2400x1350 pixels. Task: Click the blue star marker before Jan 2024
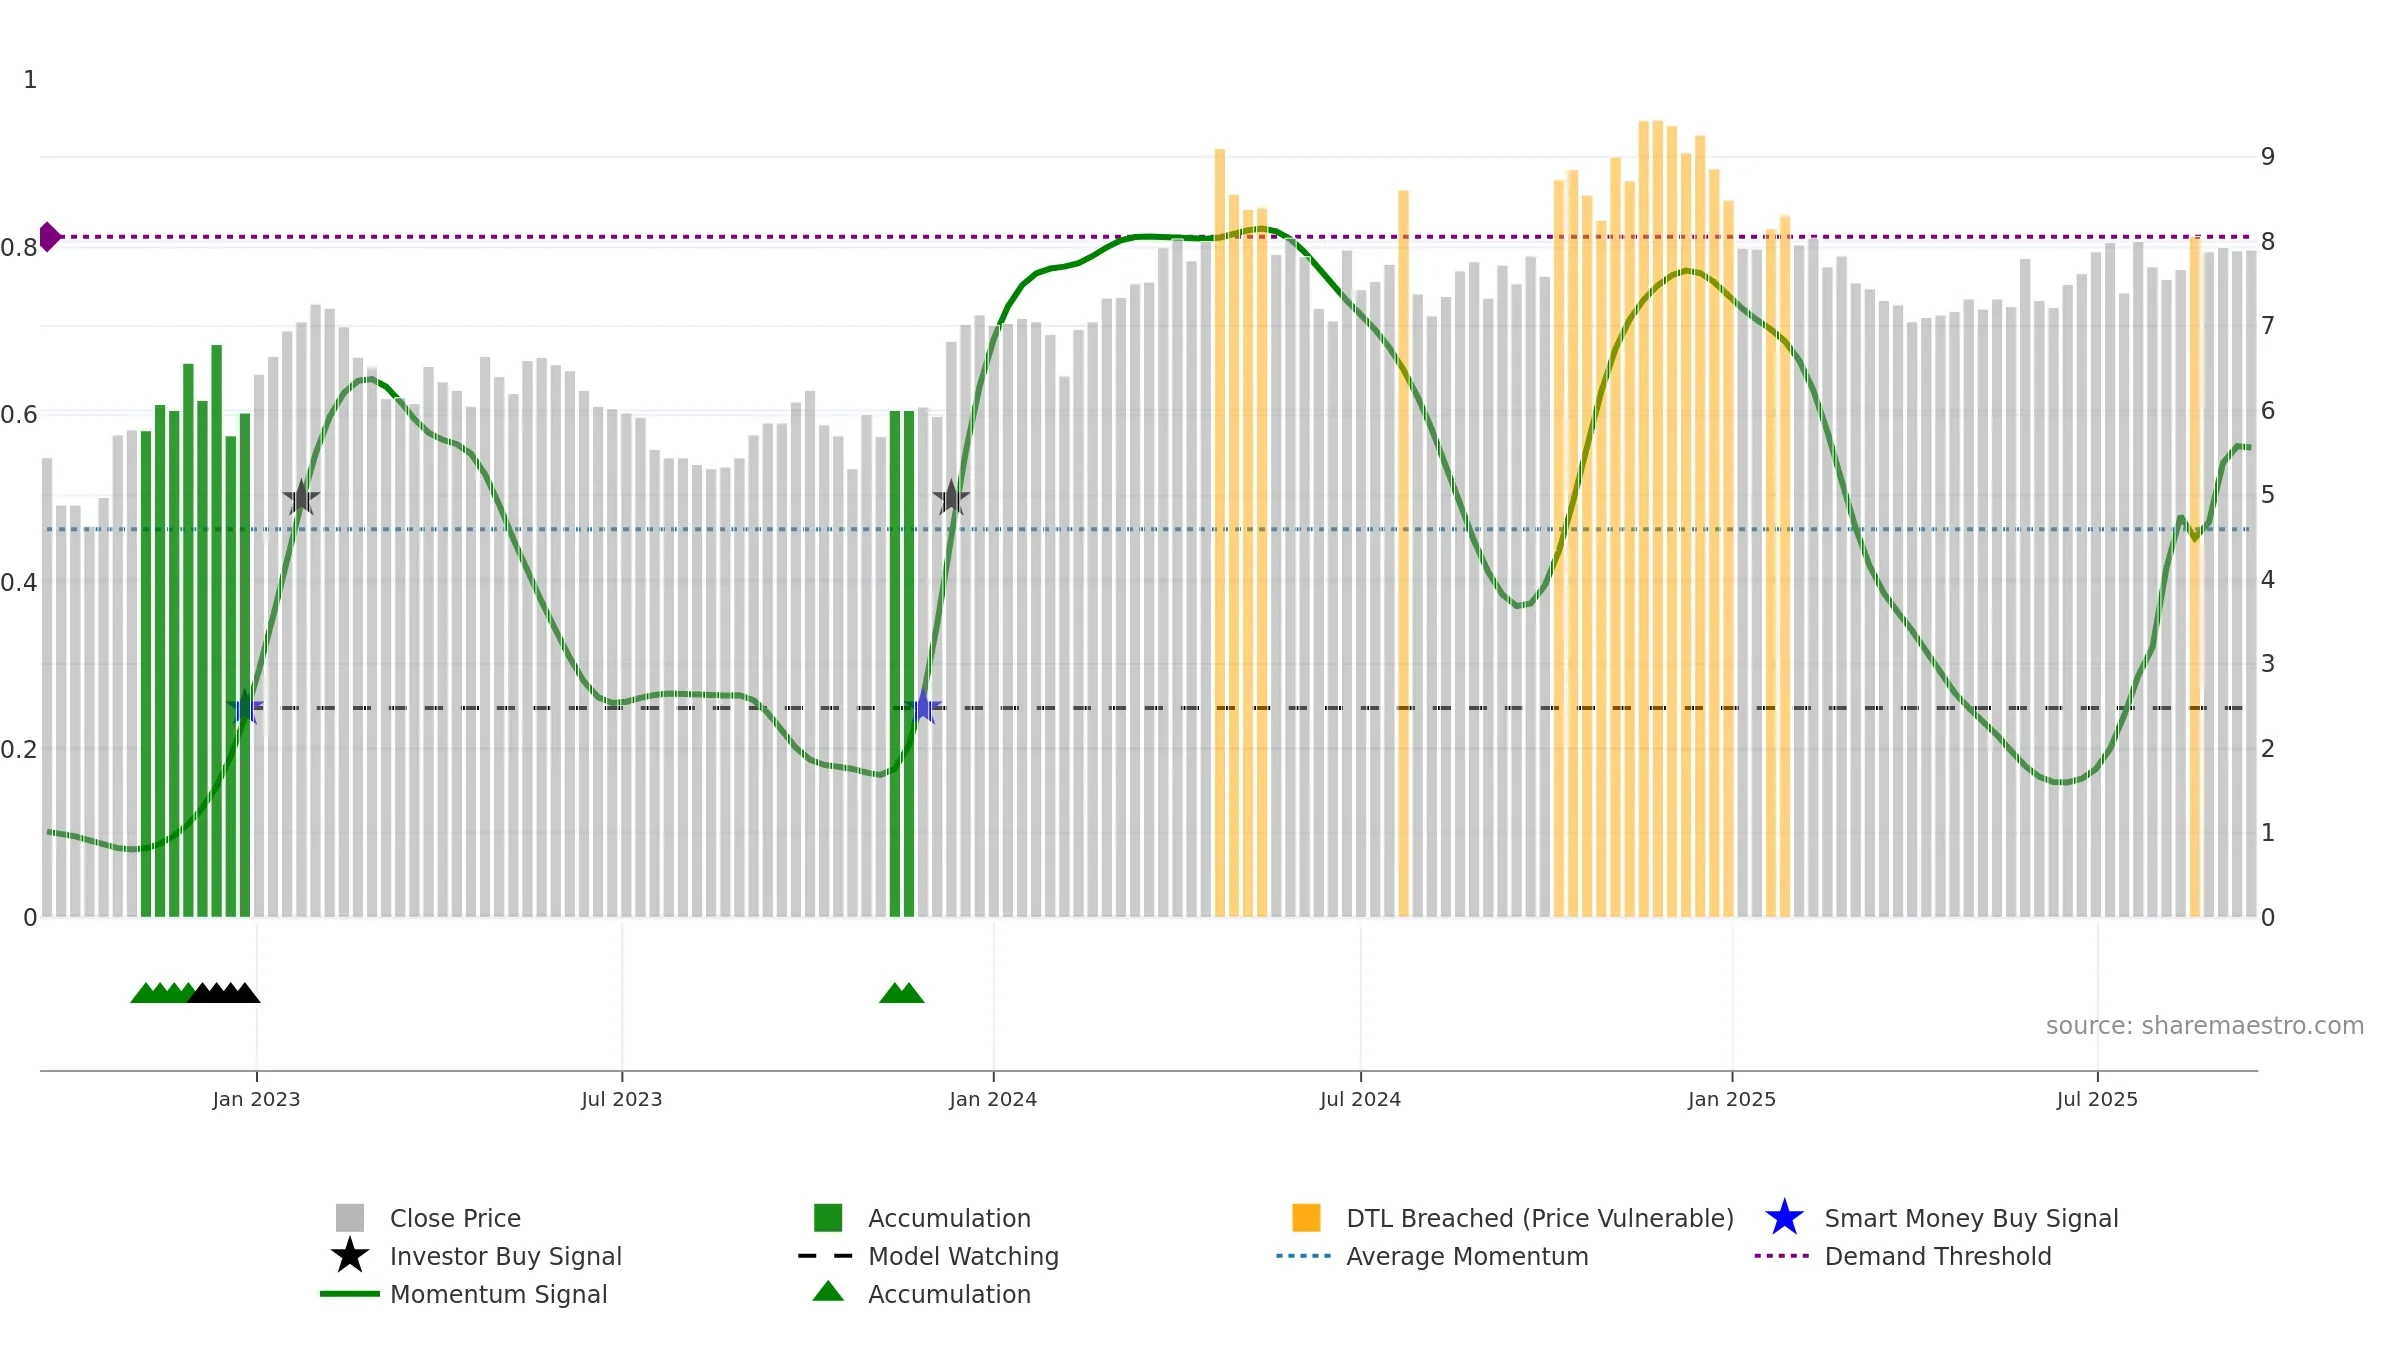click(x=925, y=708)
